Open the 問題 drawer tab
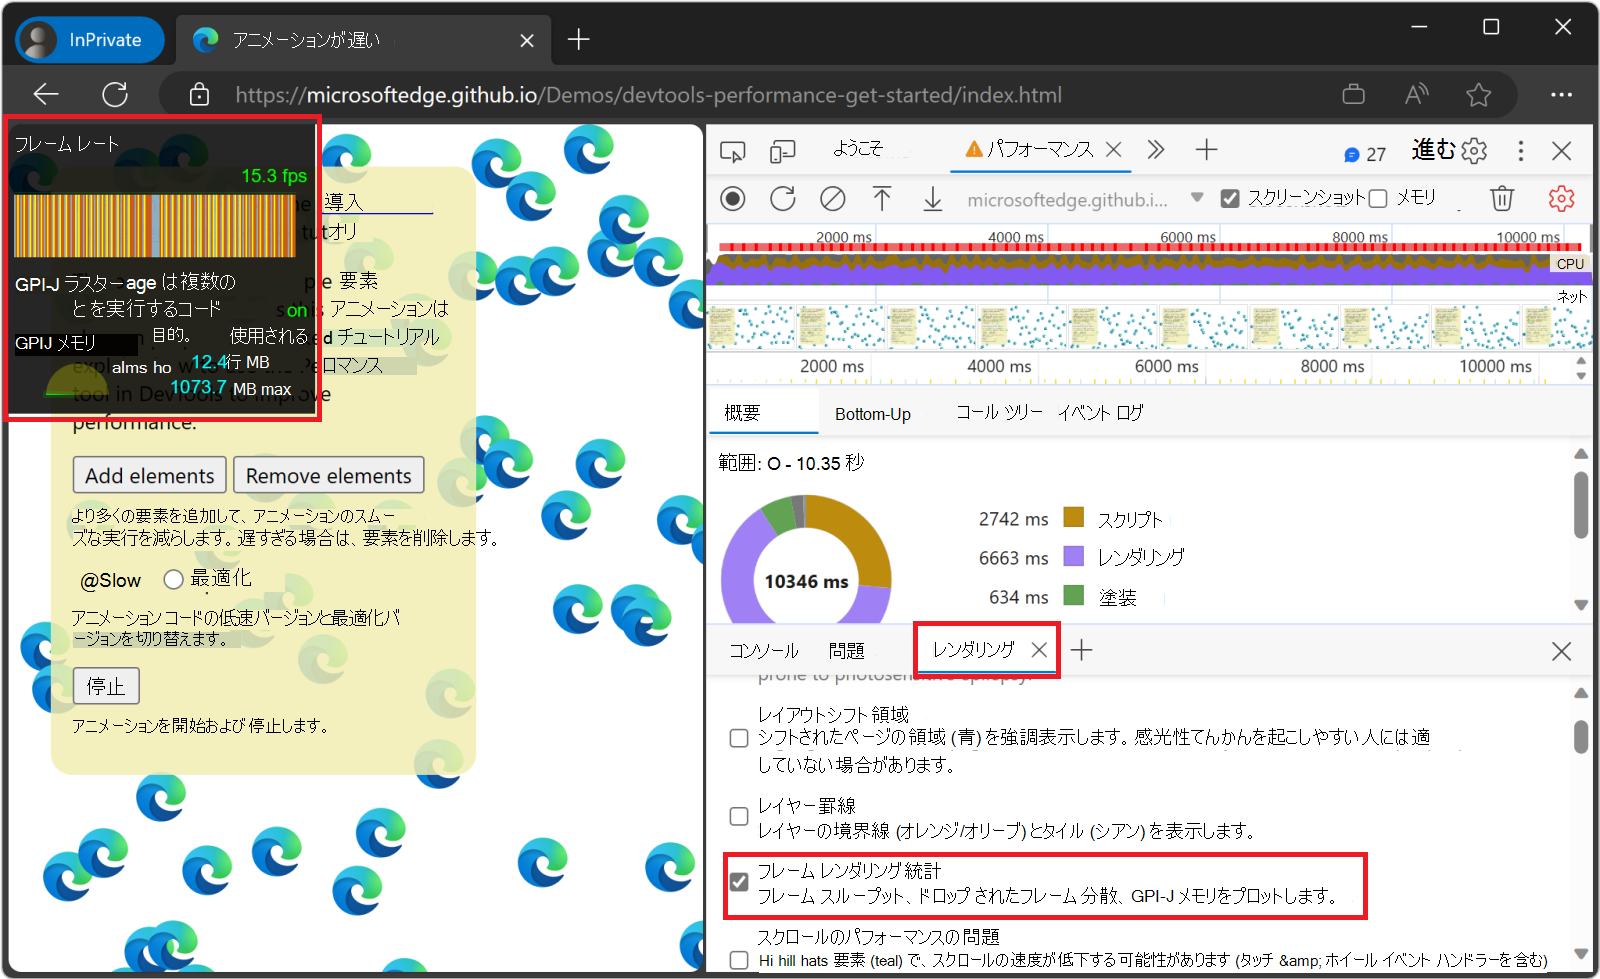The height and width of the screenshot is (979, 1600). tap(846, 651)
